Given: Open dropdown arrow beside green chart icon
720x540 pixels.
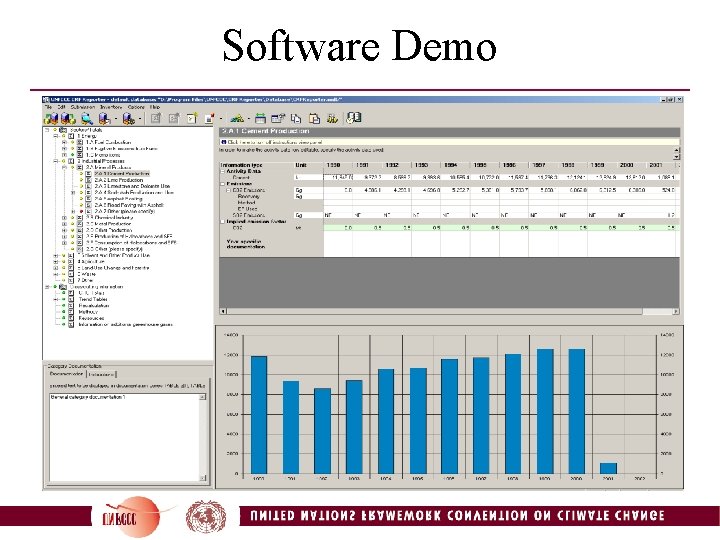Looking at the screenshot, I should coord(248,119).
